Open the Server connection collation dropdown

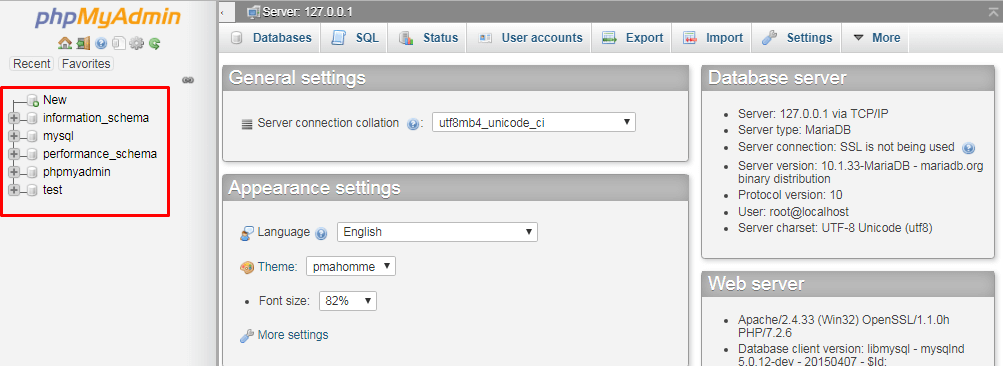tap(533, 122)
